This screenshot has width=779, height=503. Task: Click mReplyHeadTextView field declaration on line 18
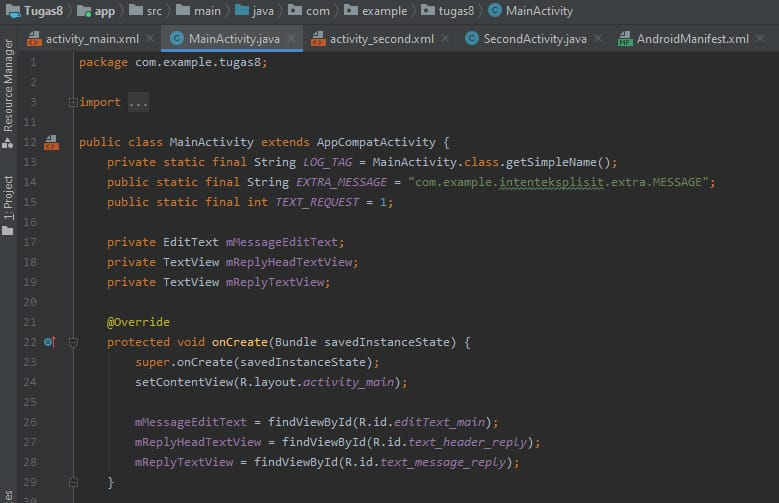click(289, 262)
